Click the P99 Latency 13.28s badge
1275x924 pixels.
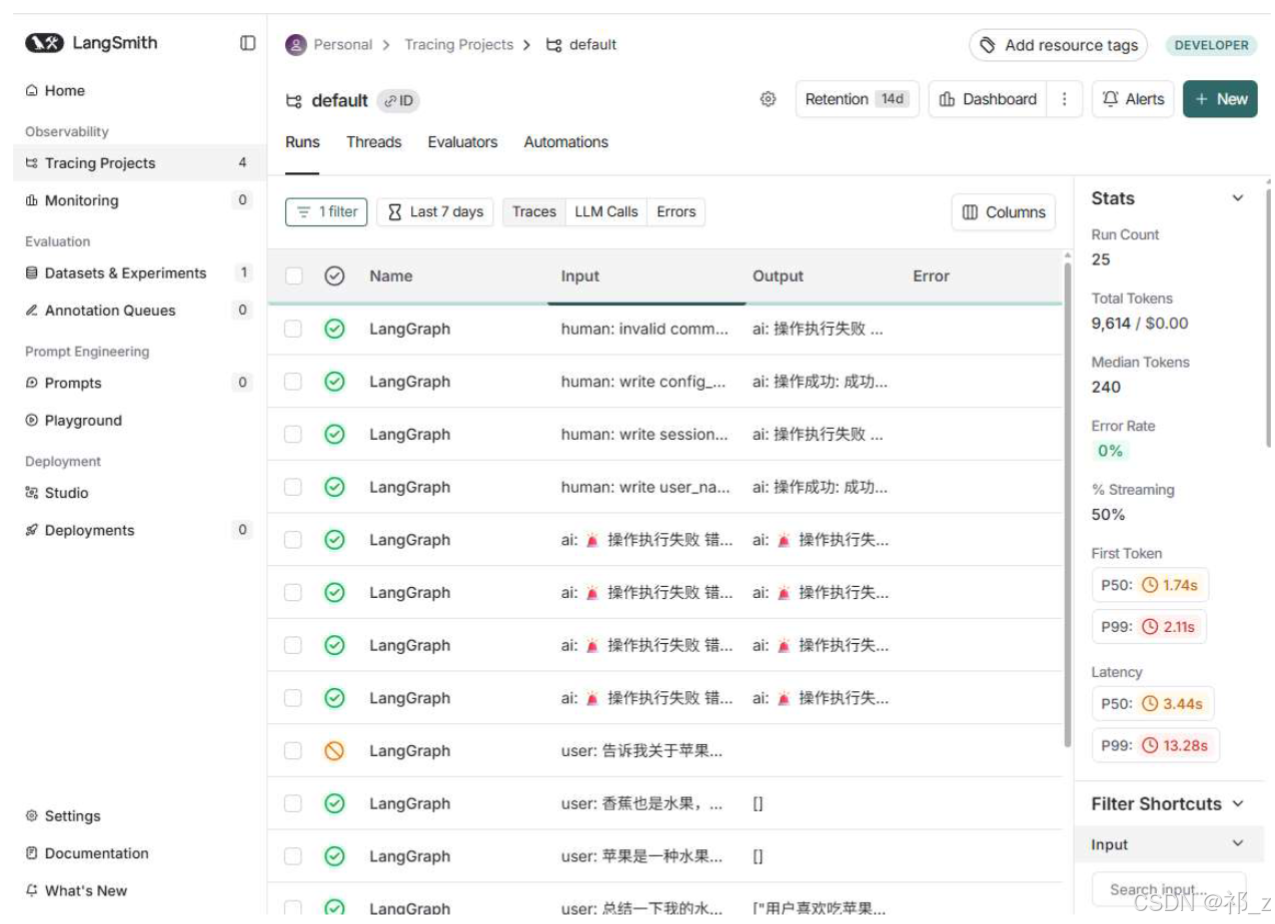tap(1155, 745)
